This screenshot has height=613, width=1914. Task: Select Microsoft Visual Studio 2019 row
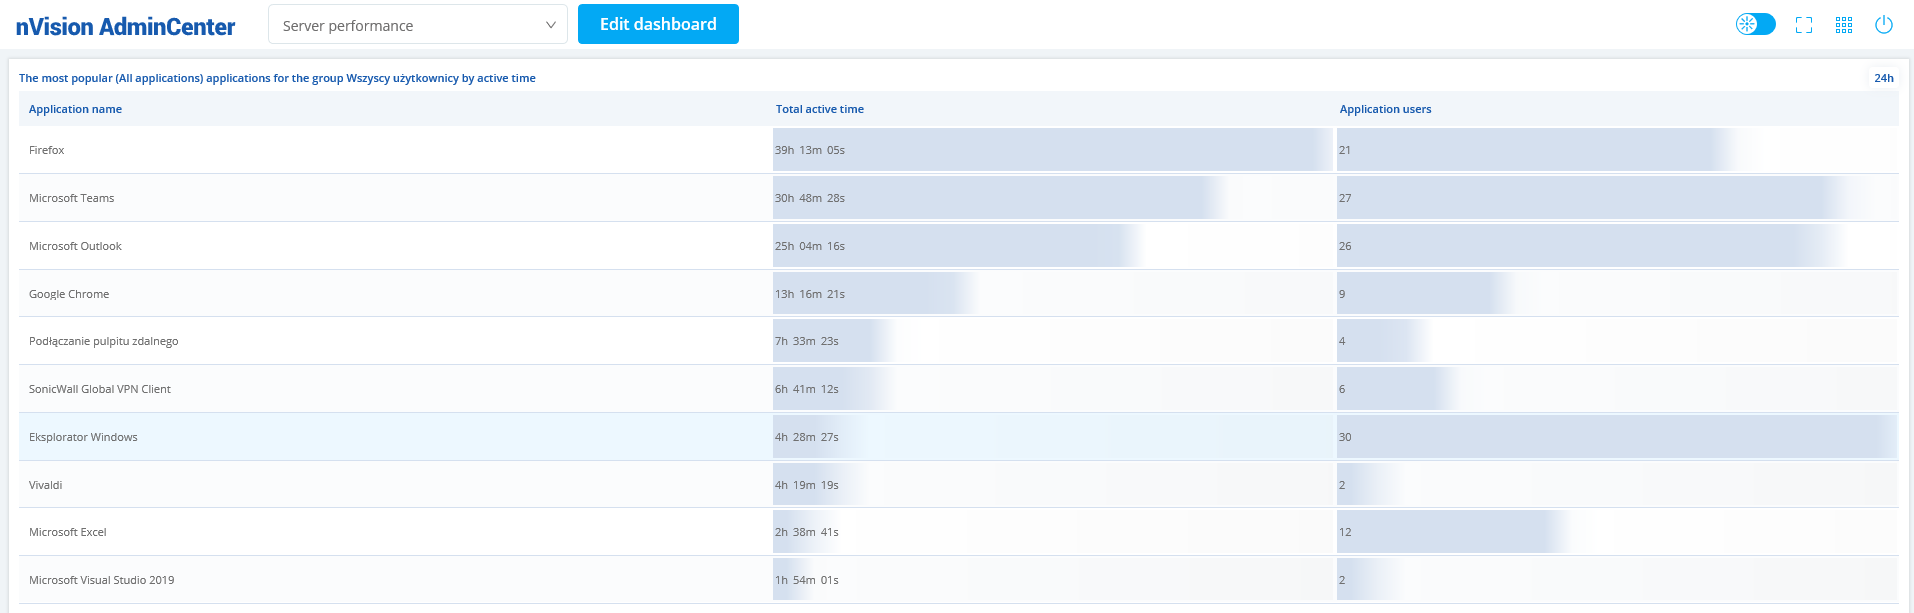pyautogui.click(x=102, y=580)
